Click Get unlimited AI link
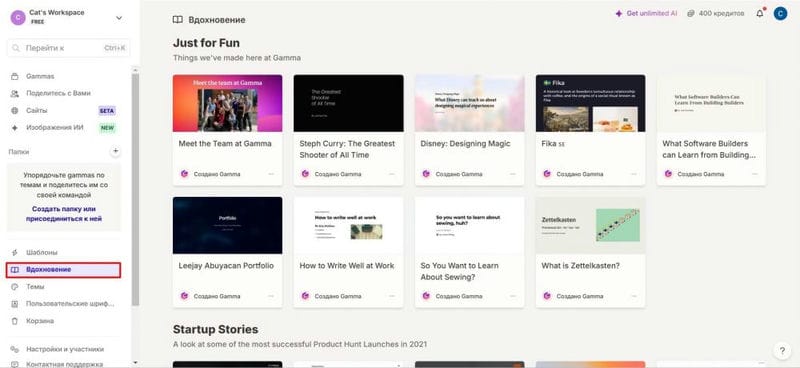The width and height of the screenshot is (800, 368). point(646,14)
